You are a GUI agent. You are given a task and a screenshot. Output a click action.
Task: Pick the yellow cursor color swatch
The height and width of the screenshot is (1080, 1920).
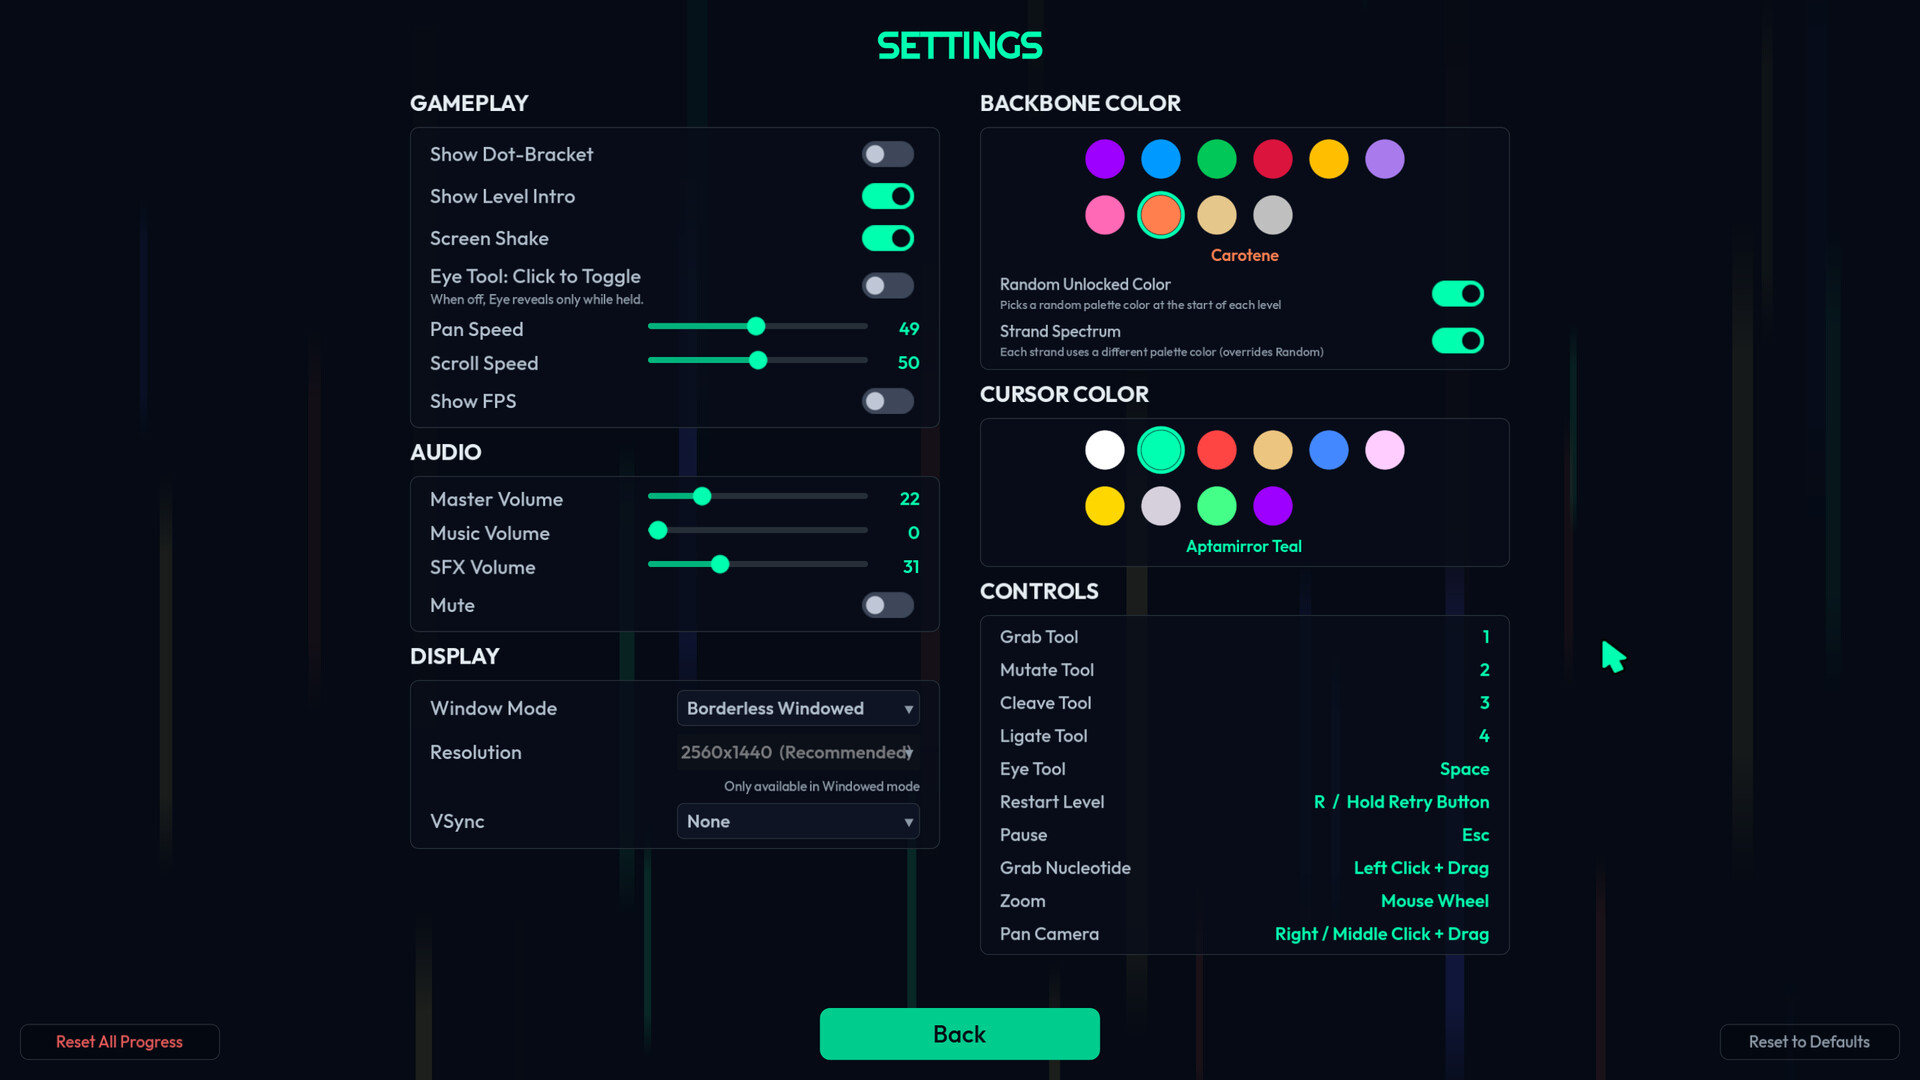[1105, 506]
